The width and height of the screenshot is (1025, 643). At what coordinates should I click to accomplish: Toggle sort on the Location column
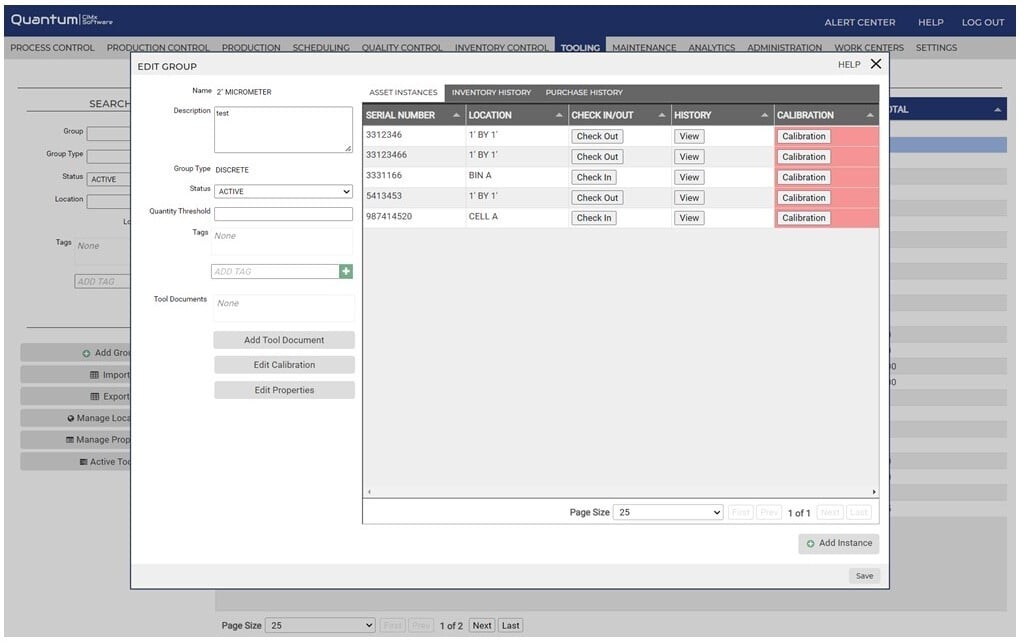click(x=560, y=115)
